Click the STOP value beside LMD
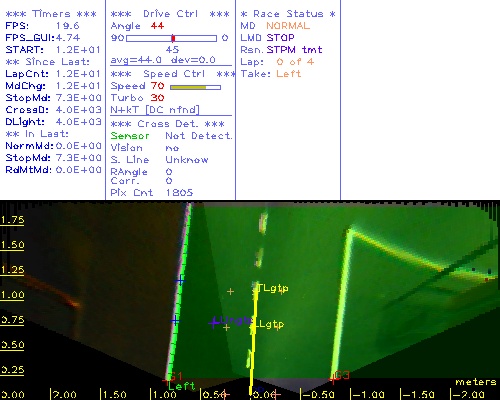This screenshot has height=400, width=500. pyautogui.click(x=280, y=38)
